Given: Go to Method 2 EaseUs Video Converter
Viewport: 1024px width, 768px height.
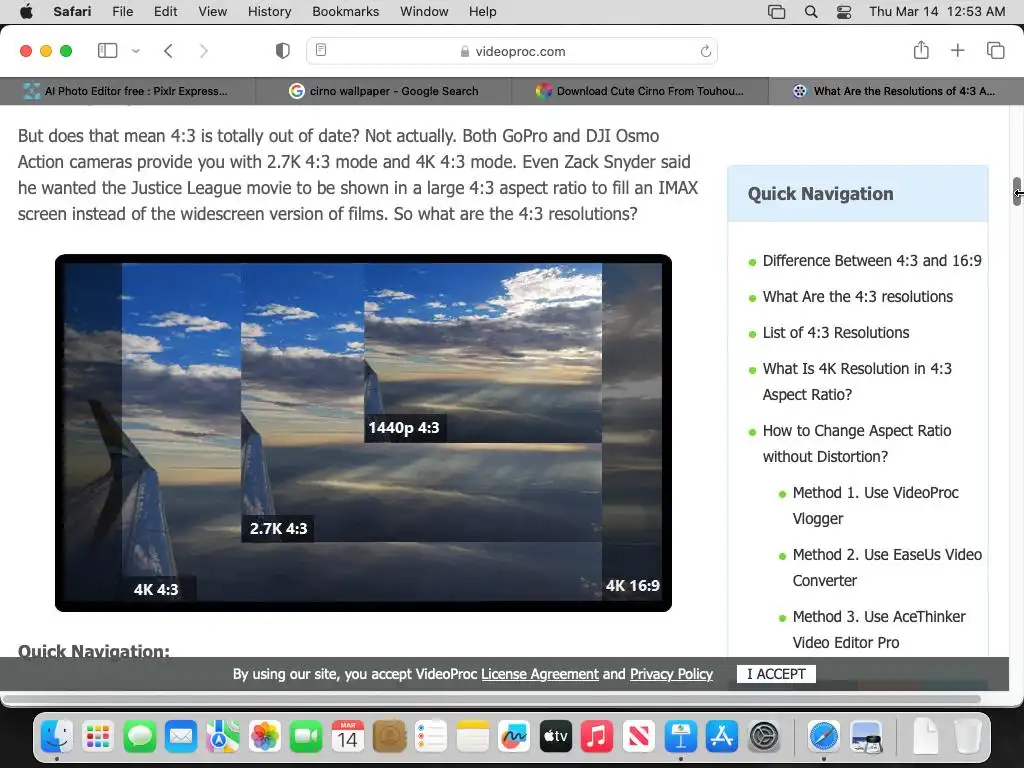Looking at the screenshot, I should pyautogui.click(x=887, y=568).
